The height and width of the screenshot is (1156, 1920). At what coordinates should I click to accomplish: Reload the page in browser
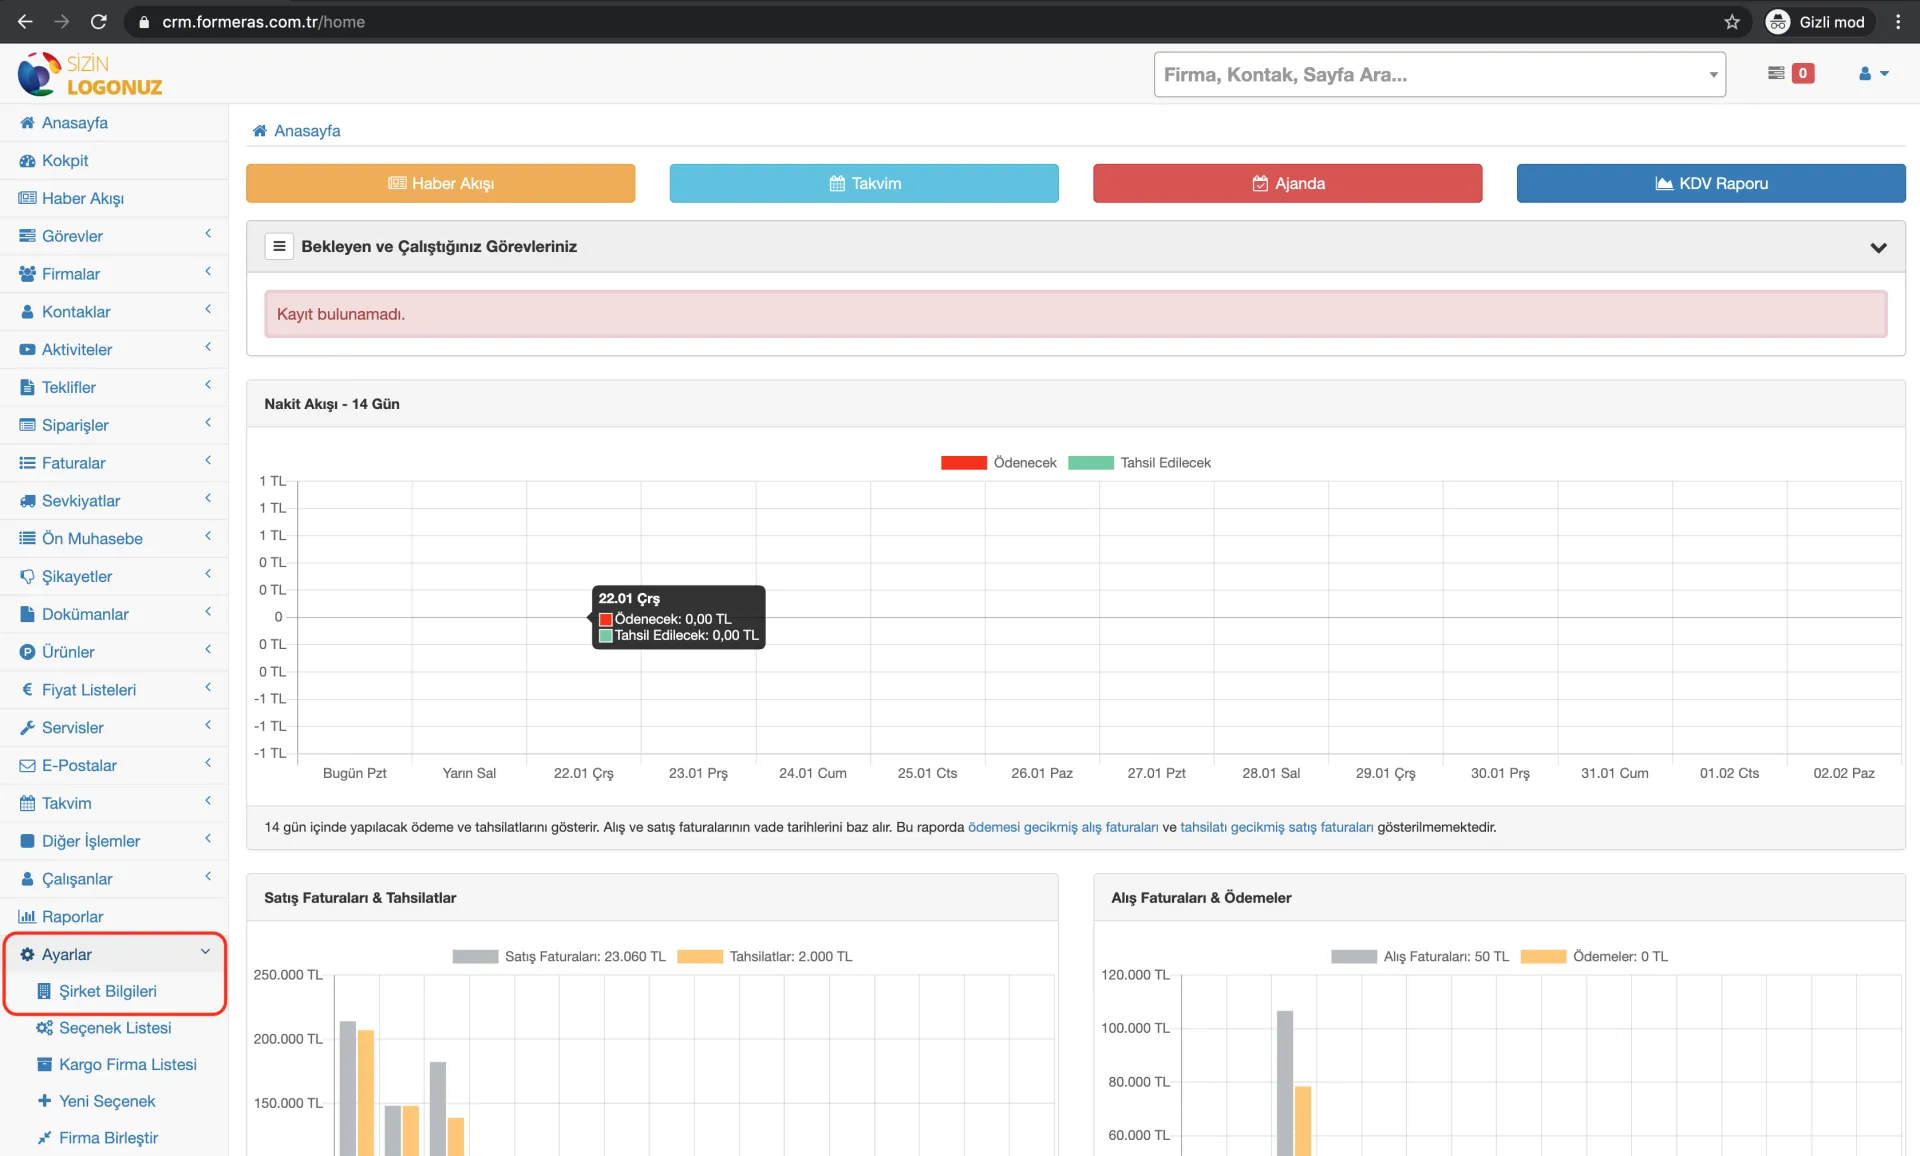point(98,22)
